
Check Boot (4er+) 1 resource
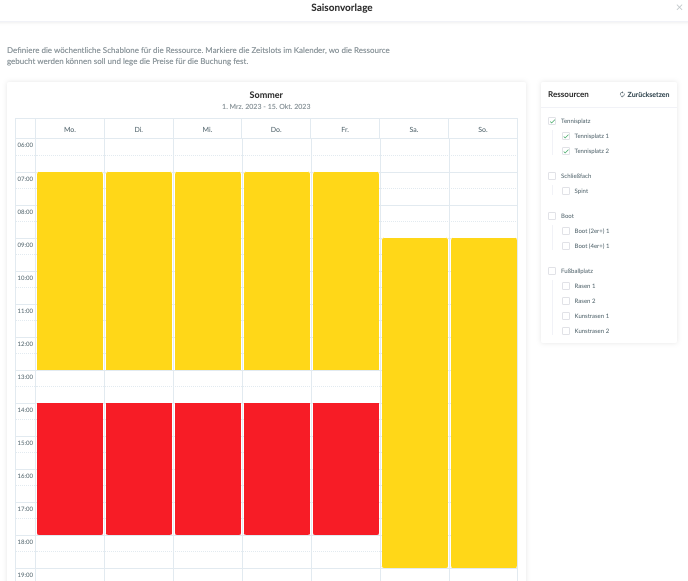point(566,245)
